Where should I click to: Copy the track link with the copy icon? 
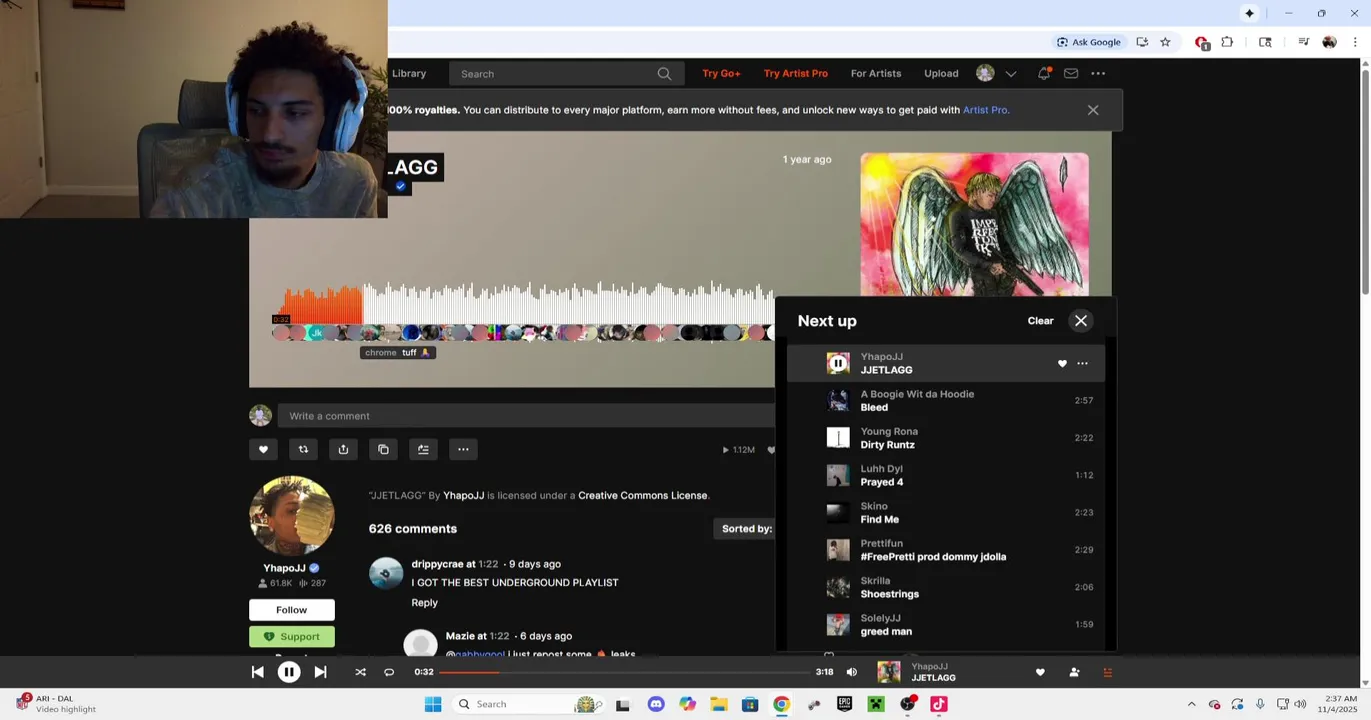coord(383,449)
